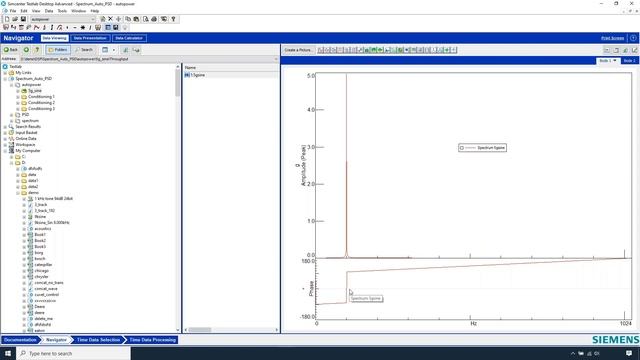Select Workspace in the tree

pos(25,145)
